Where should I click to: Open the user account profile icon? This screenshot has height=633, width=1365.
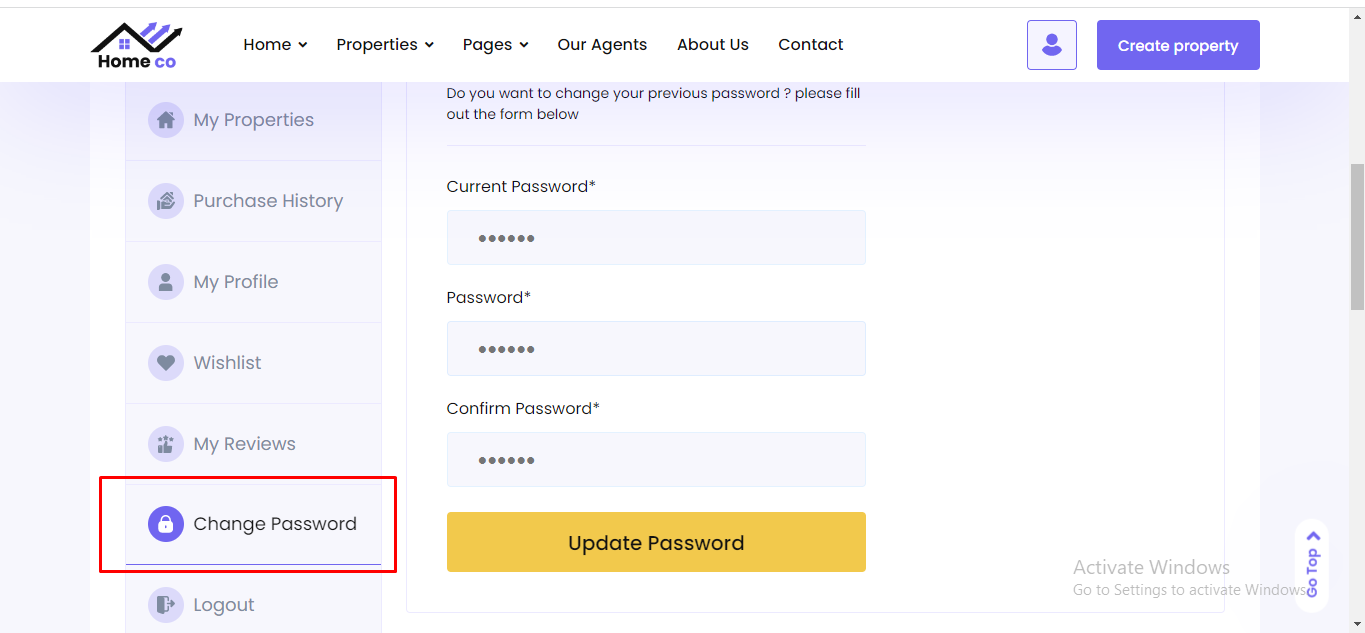click(1051, 45)
